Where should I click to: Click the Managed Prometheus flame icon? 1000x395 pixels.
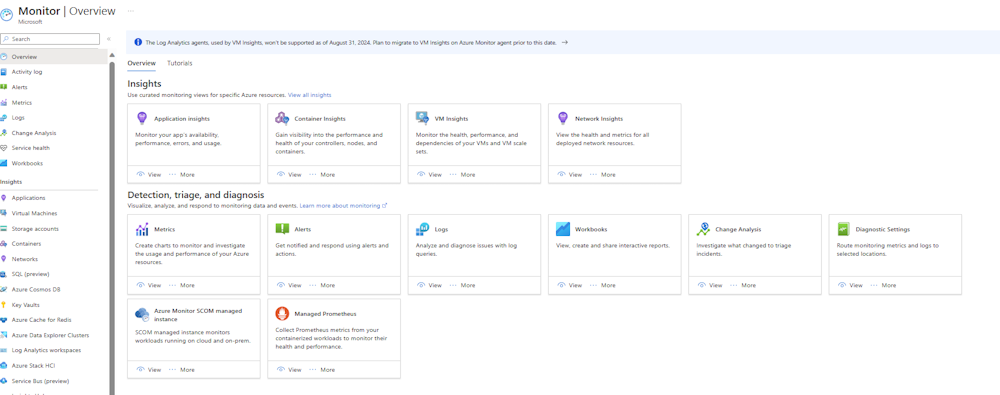pos(282,314)
